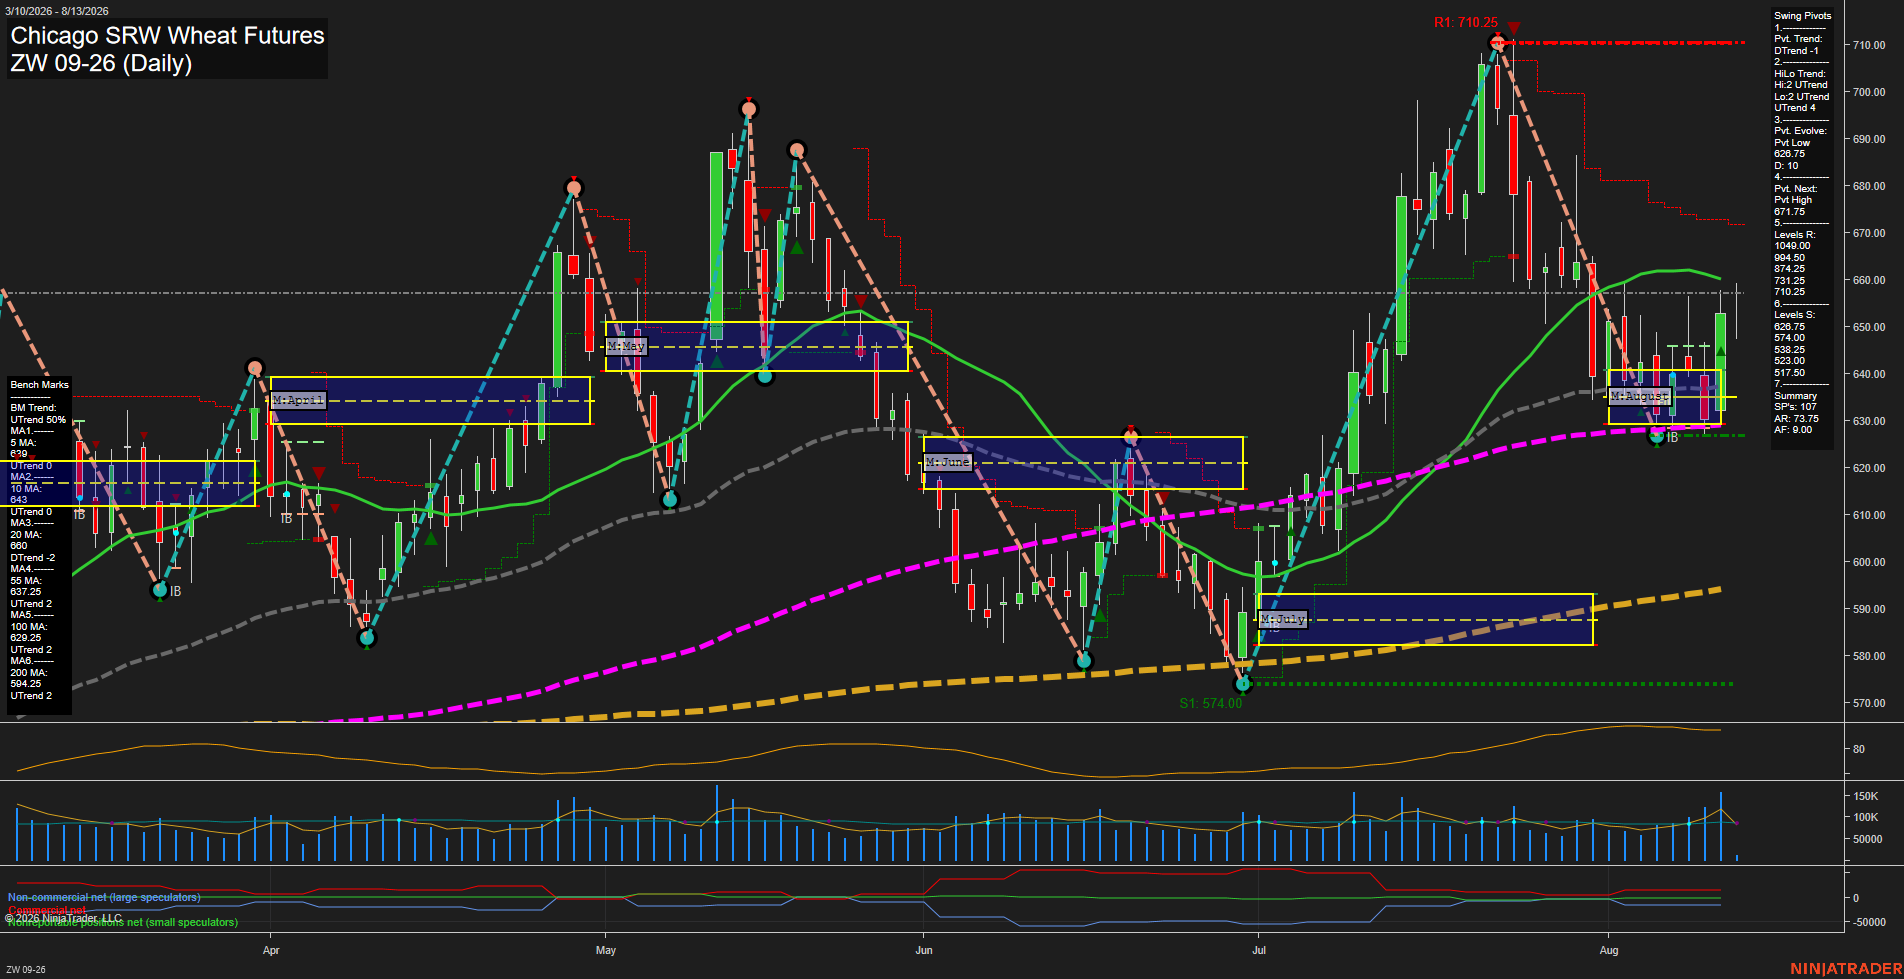Click the M:May monthly range label
Screen dimensions: 1904x979
pos(626,346)
